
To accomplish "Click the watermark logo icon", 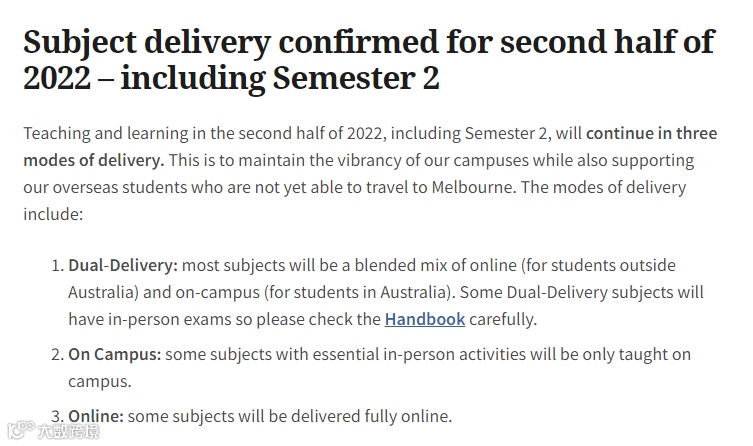I will tap(21, 430).
